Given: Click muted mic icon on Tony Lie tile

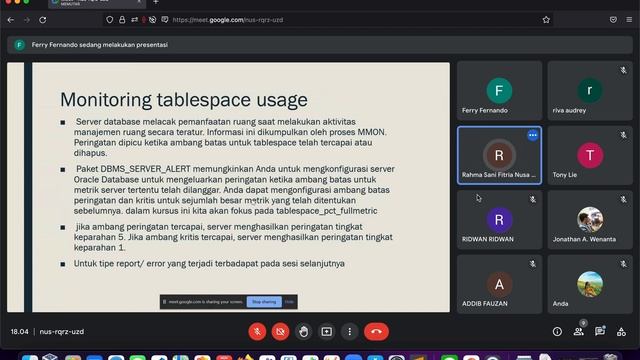Looking at the screenshot, I should pos(623,135).
